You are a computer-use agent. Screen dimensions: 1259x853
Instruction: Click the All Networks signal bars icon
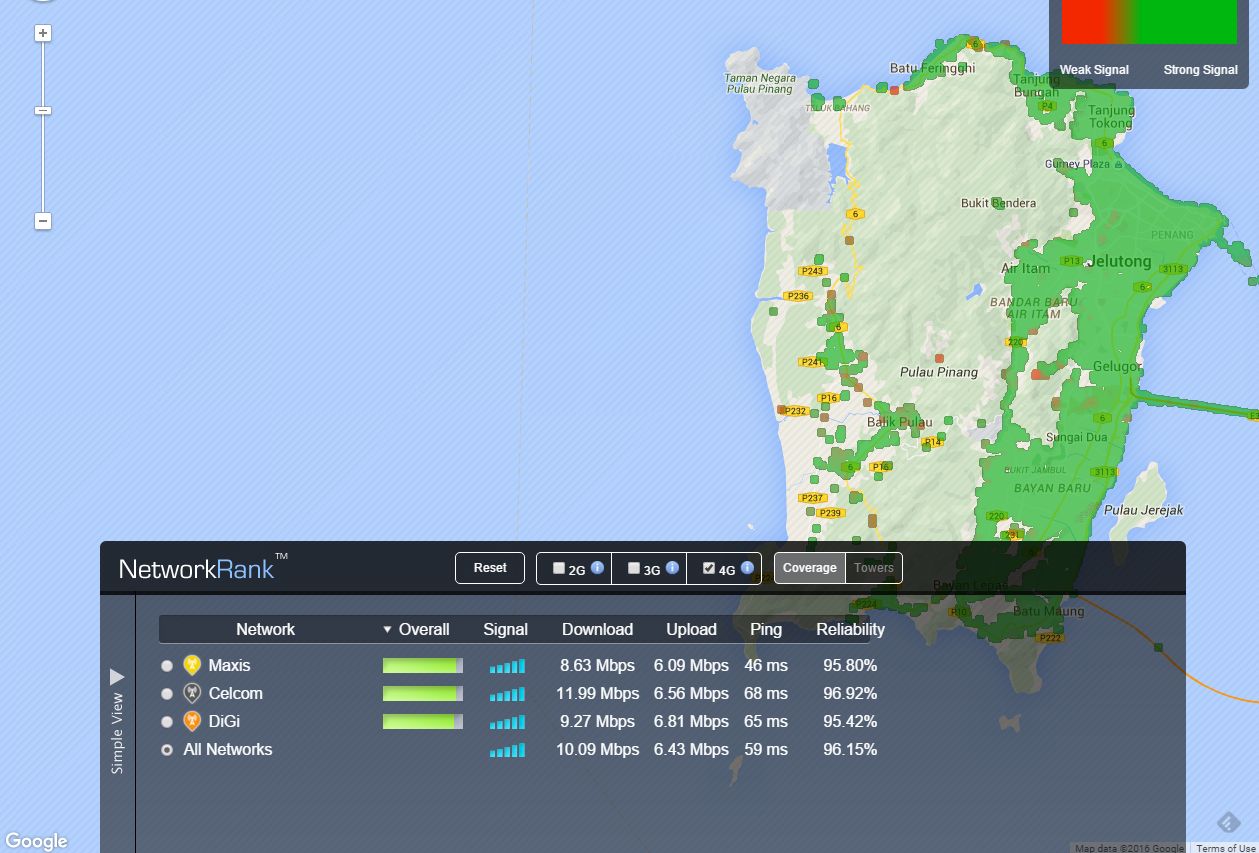click(x=507, y=750)
